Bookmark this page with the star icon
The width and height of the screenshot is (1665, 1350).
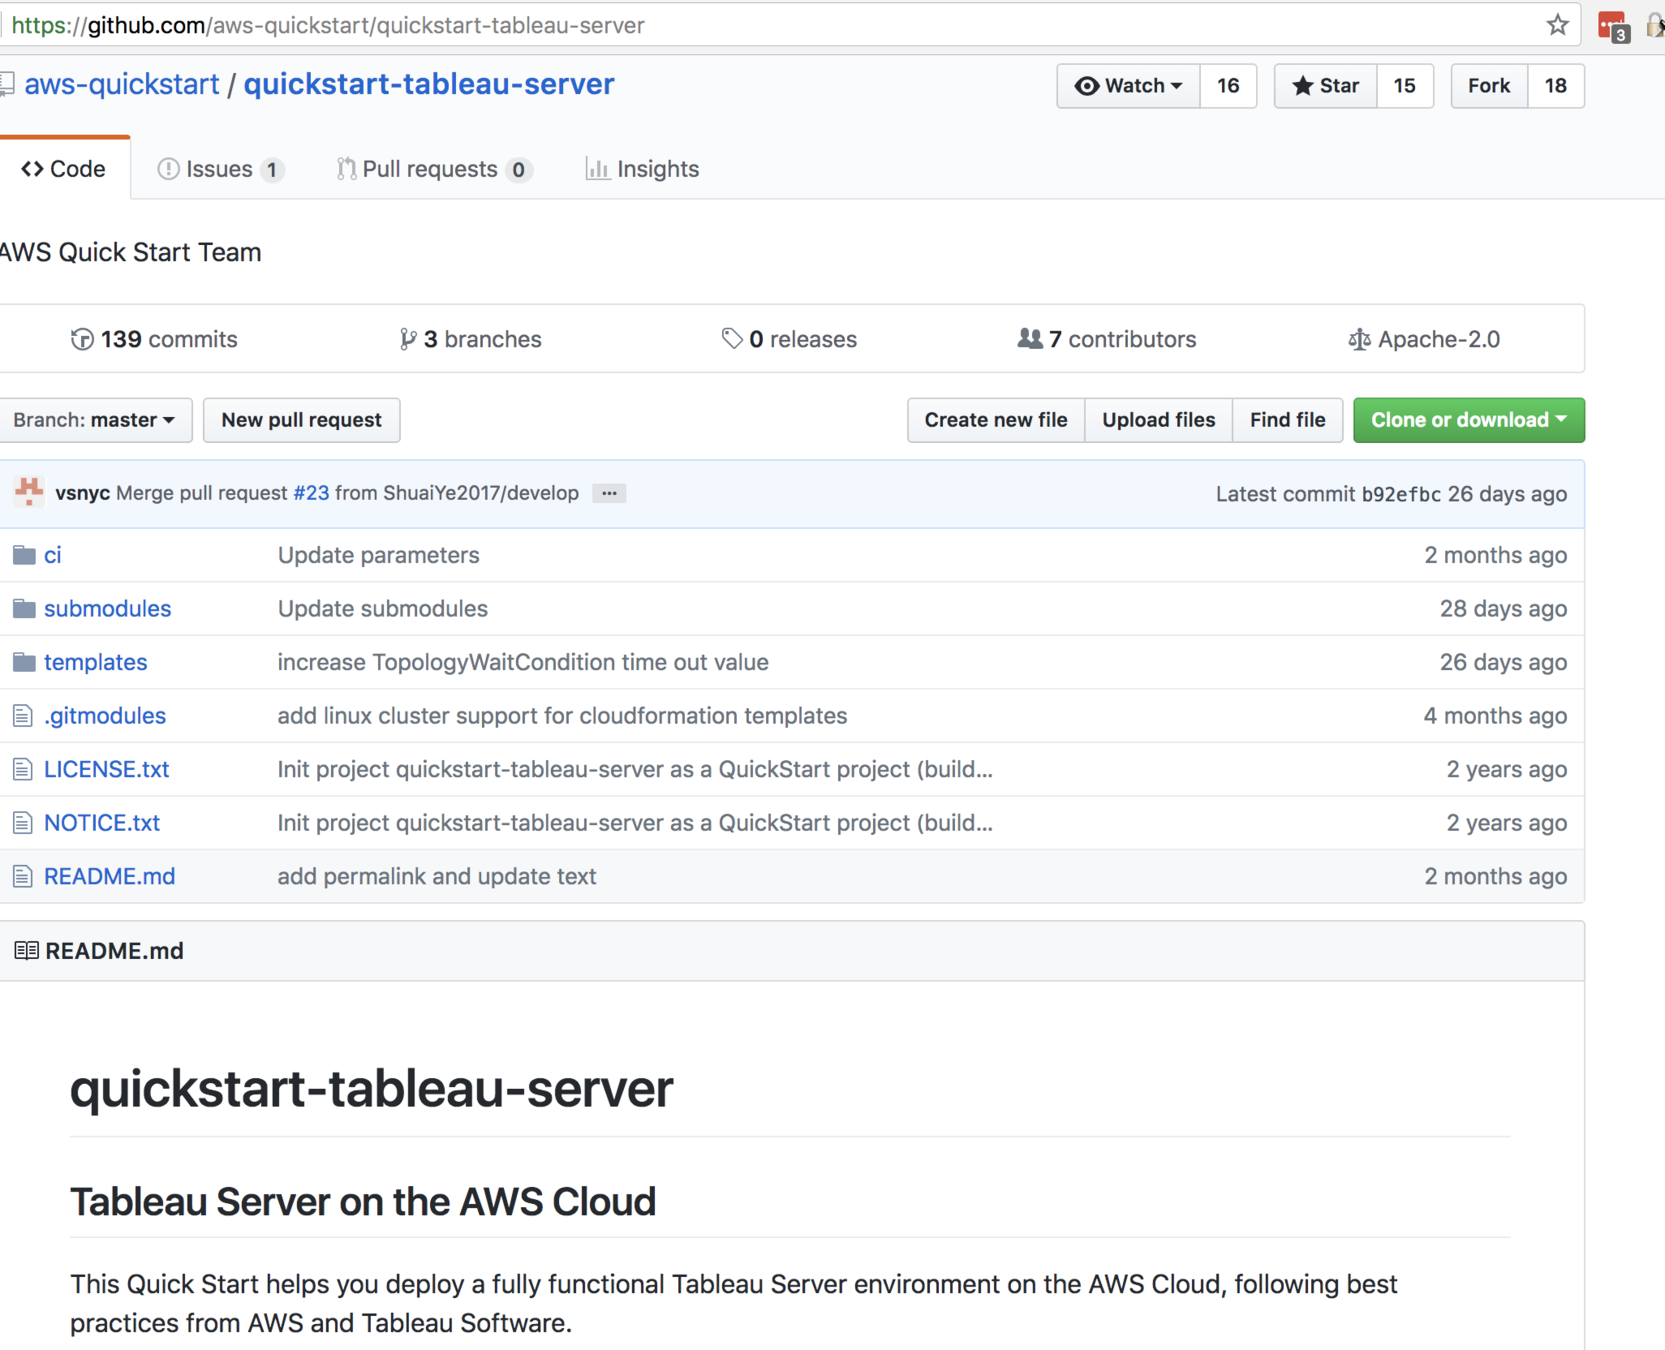(x=1557, y=25)
